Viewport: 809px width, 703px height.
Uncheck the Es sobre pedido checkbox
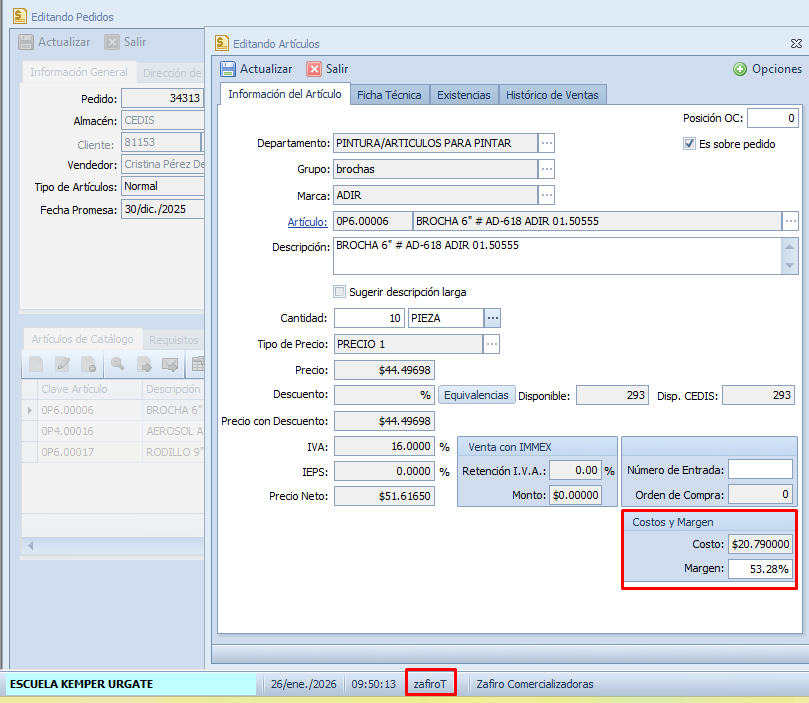(689, 143)
